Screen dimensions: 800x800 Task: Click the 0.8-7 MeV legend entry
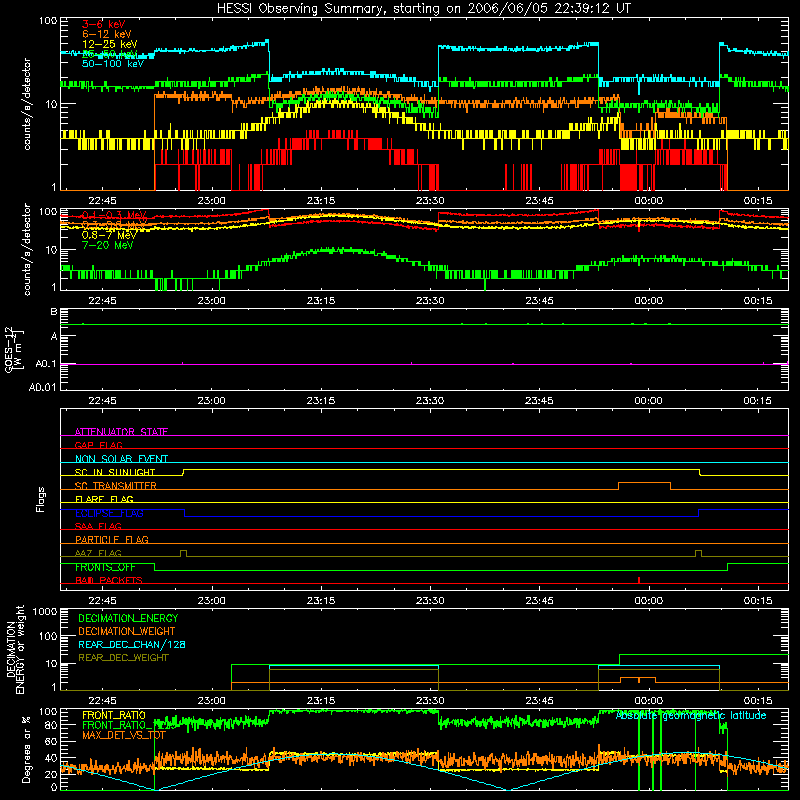pos(109,235)
